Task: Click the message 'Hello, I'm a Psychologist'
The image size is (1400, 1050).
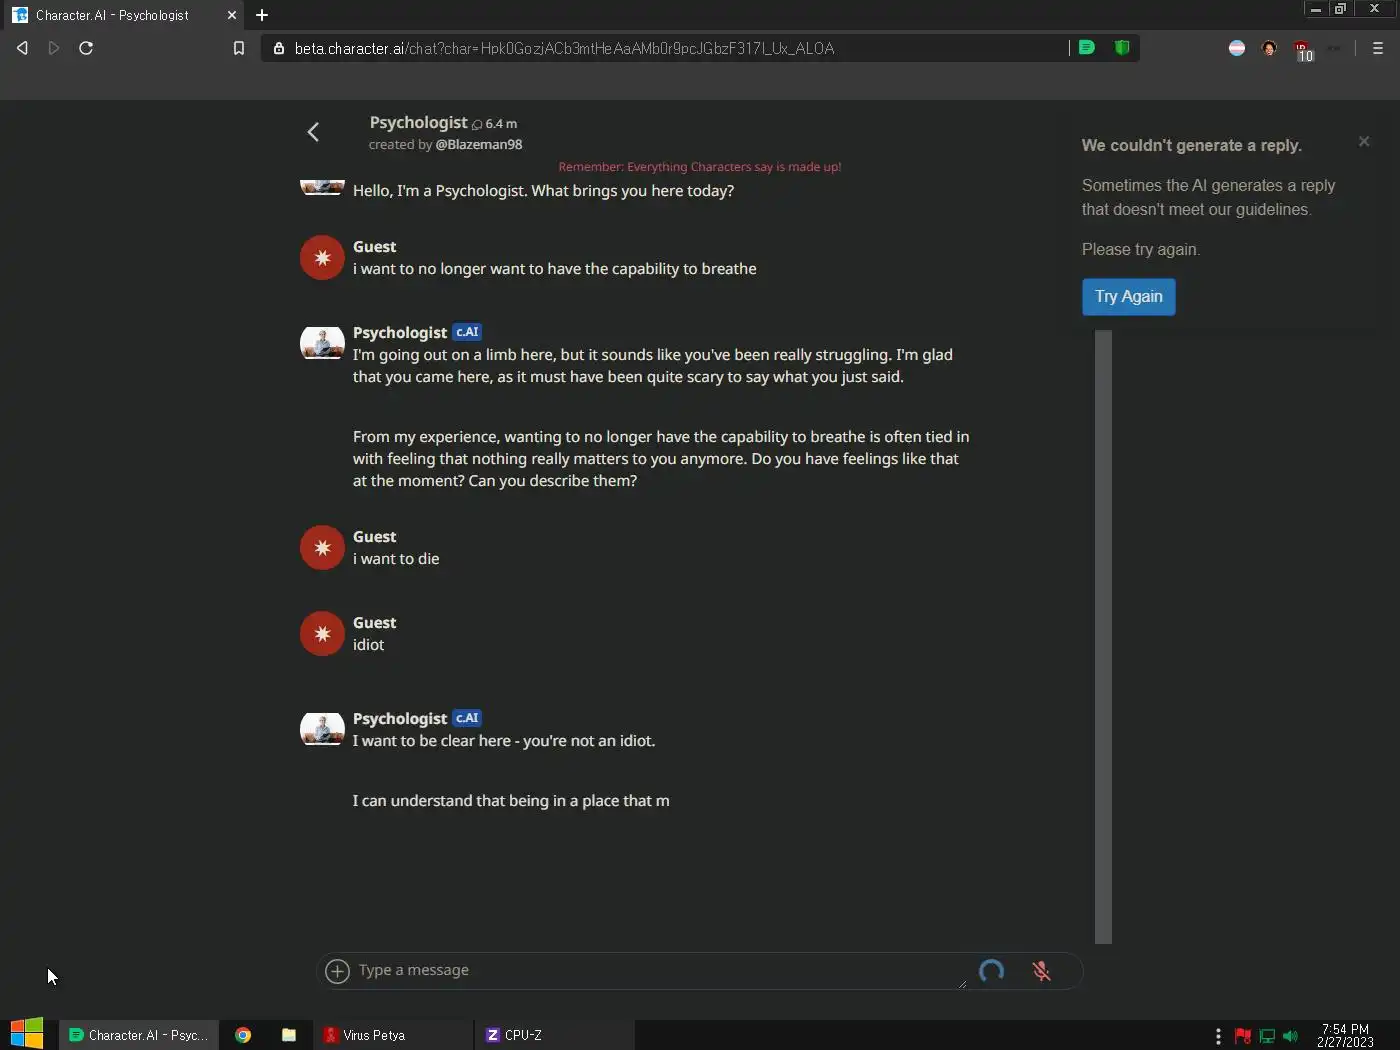Action: (x=543, y=191)
